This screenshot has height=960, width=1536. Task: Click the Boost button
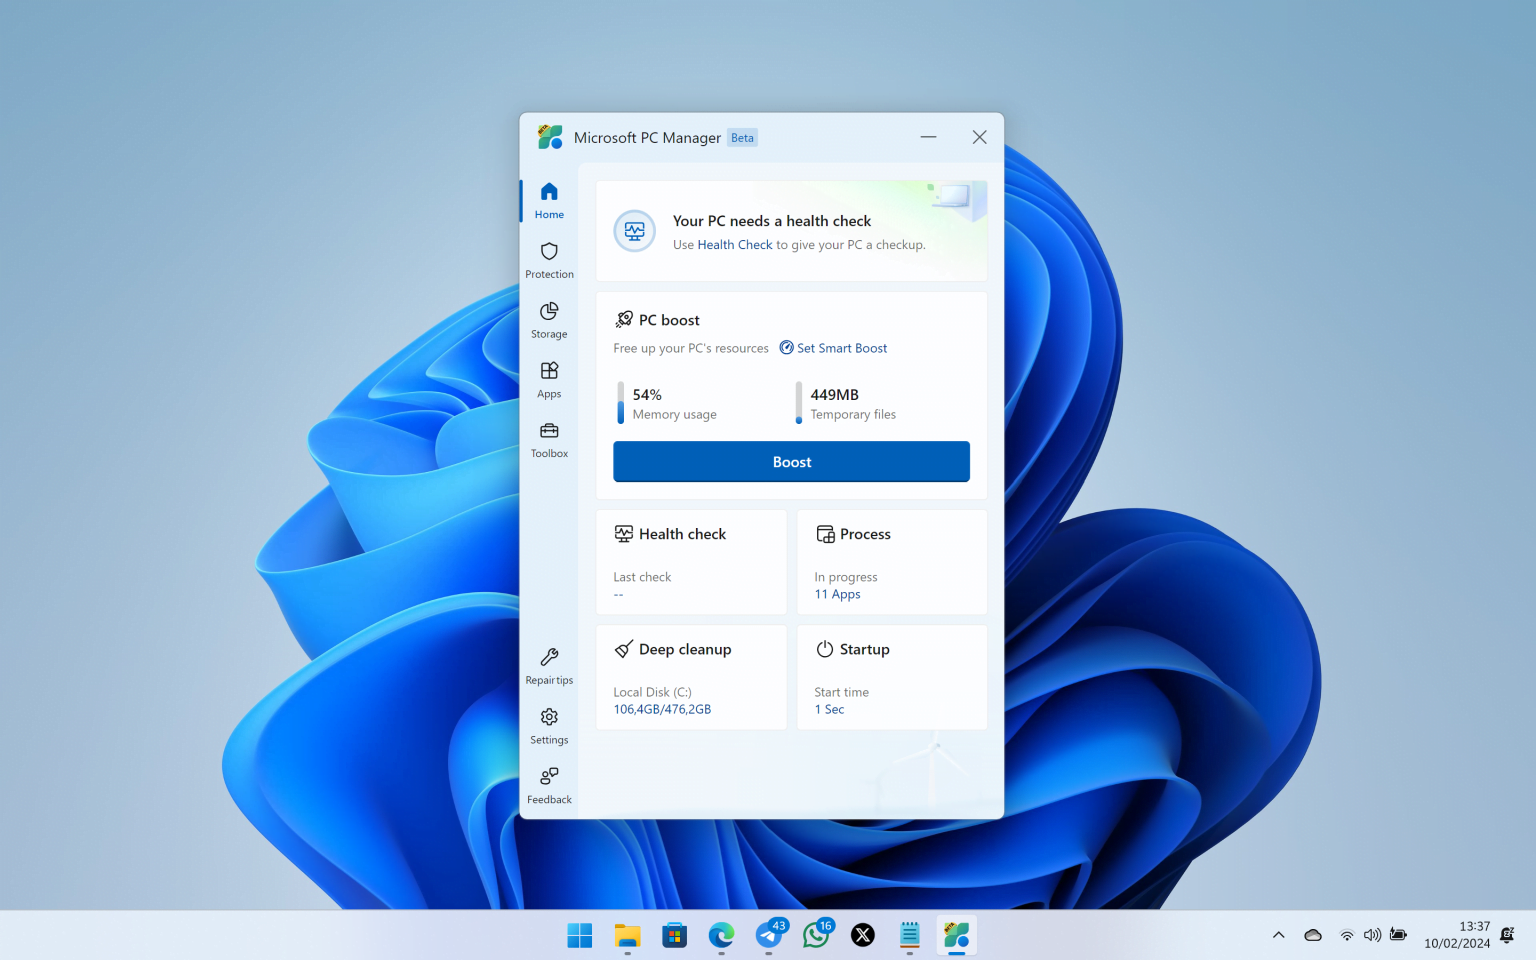(791, 461)
